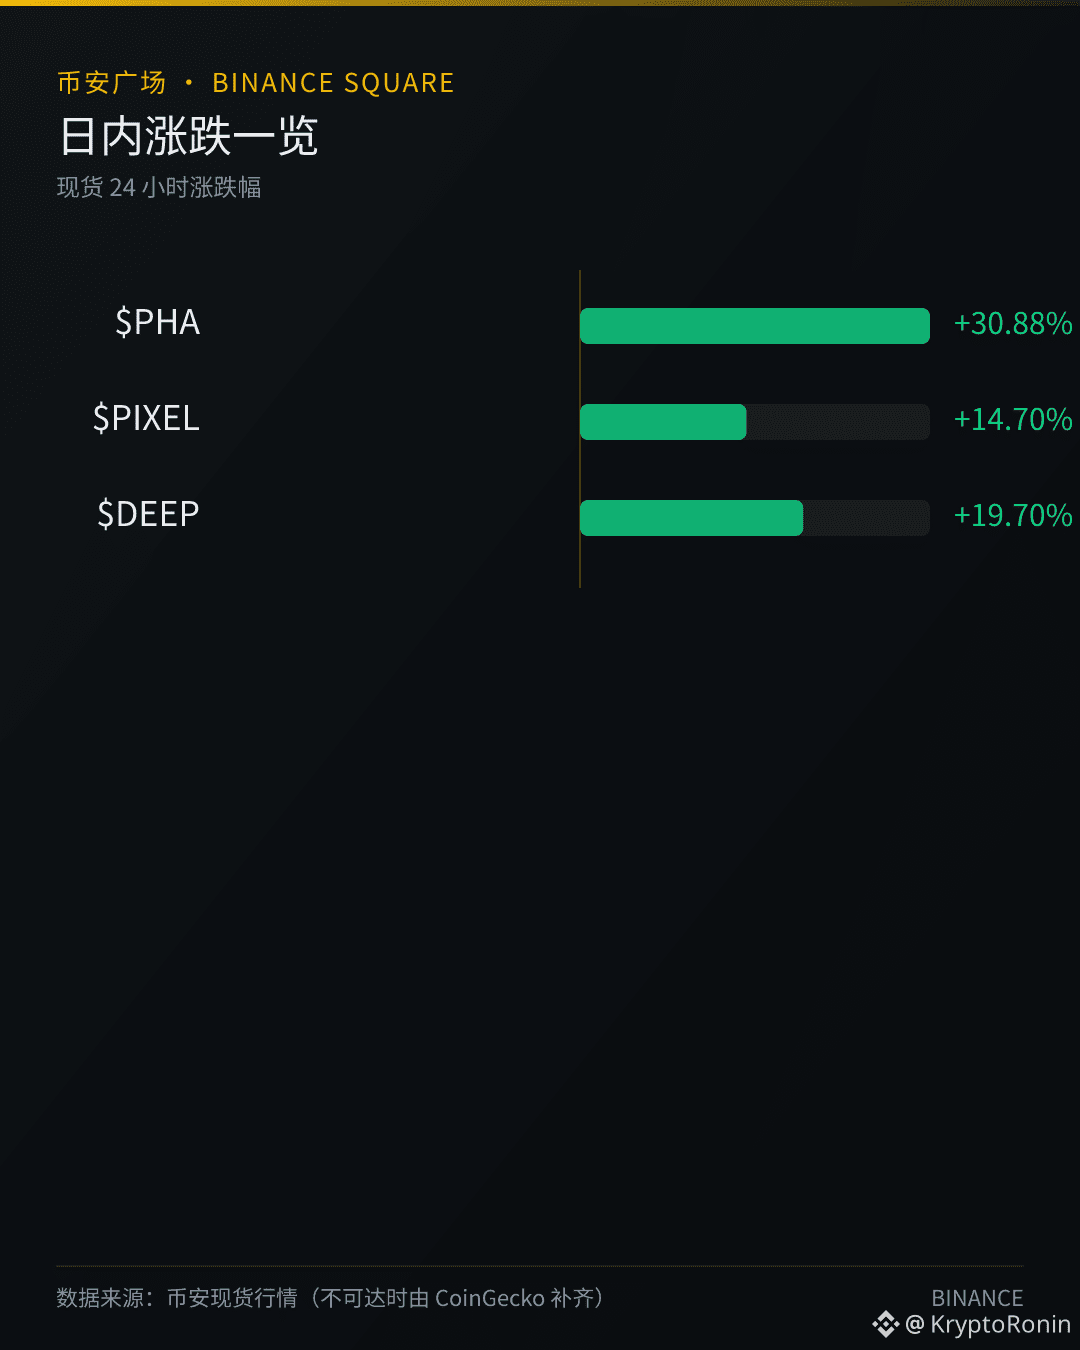
Task: Click the BINANCE footer wordmark
Action: [977, 1298]
